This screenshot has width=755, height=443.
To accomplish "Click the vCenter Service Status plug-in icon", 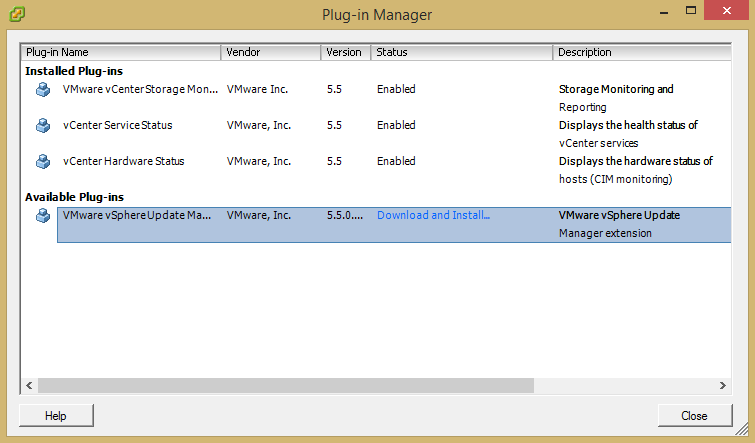I will pyautogui.click(x=43, y=126).
